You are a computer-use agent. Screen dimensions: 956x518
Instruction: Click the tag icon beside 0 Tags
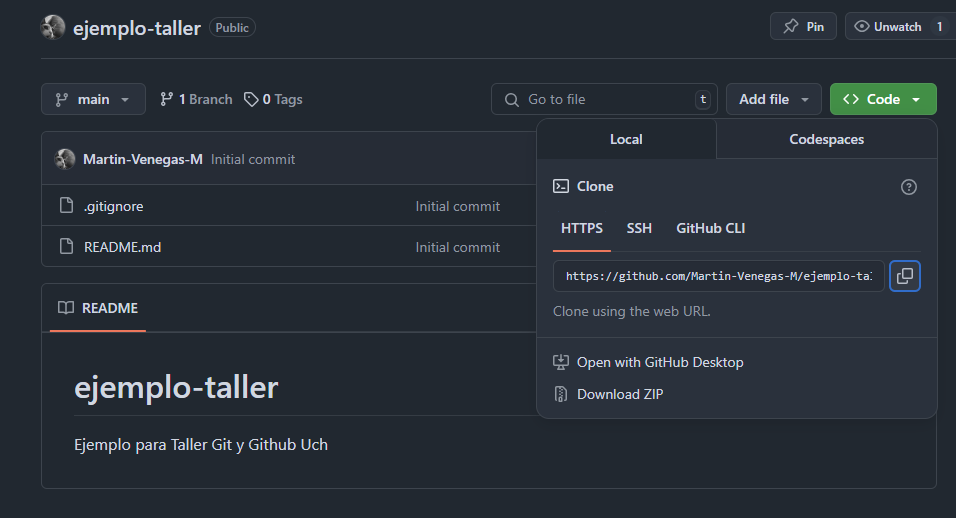coord(251,99)
